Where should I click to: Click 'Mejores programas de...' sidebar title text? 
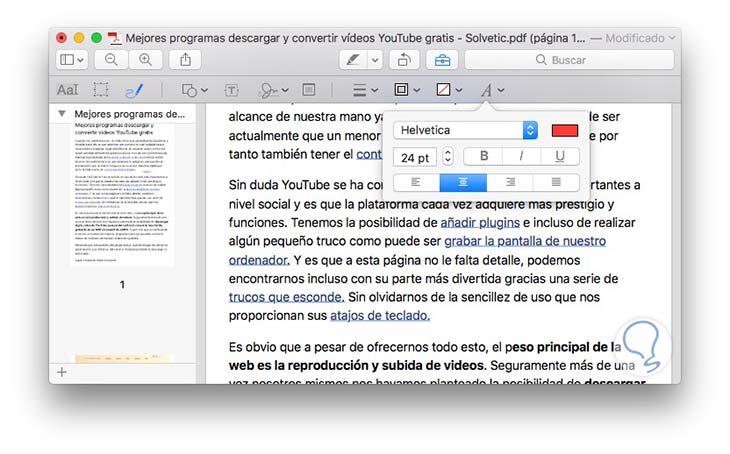pyautogui.click(x=129, y=114)
